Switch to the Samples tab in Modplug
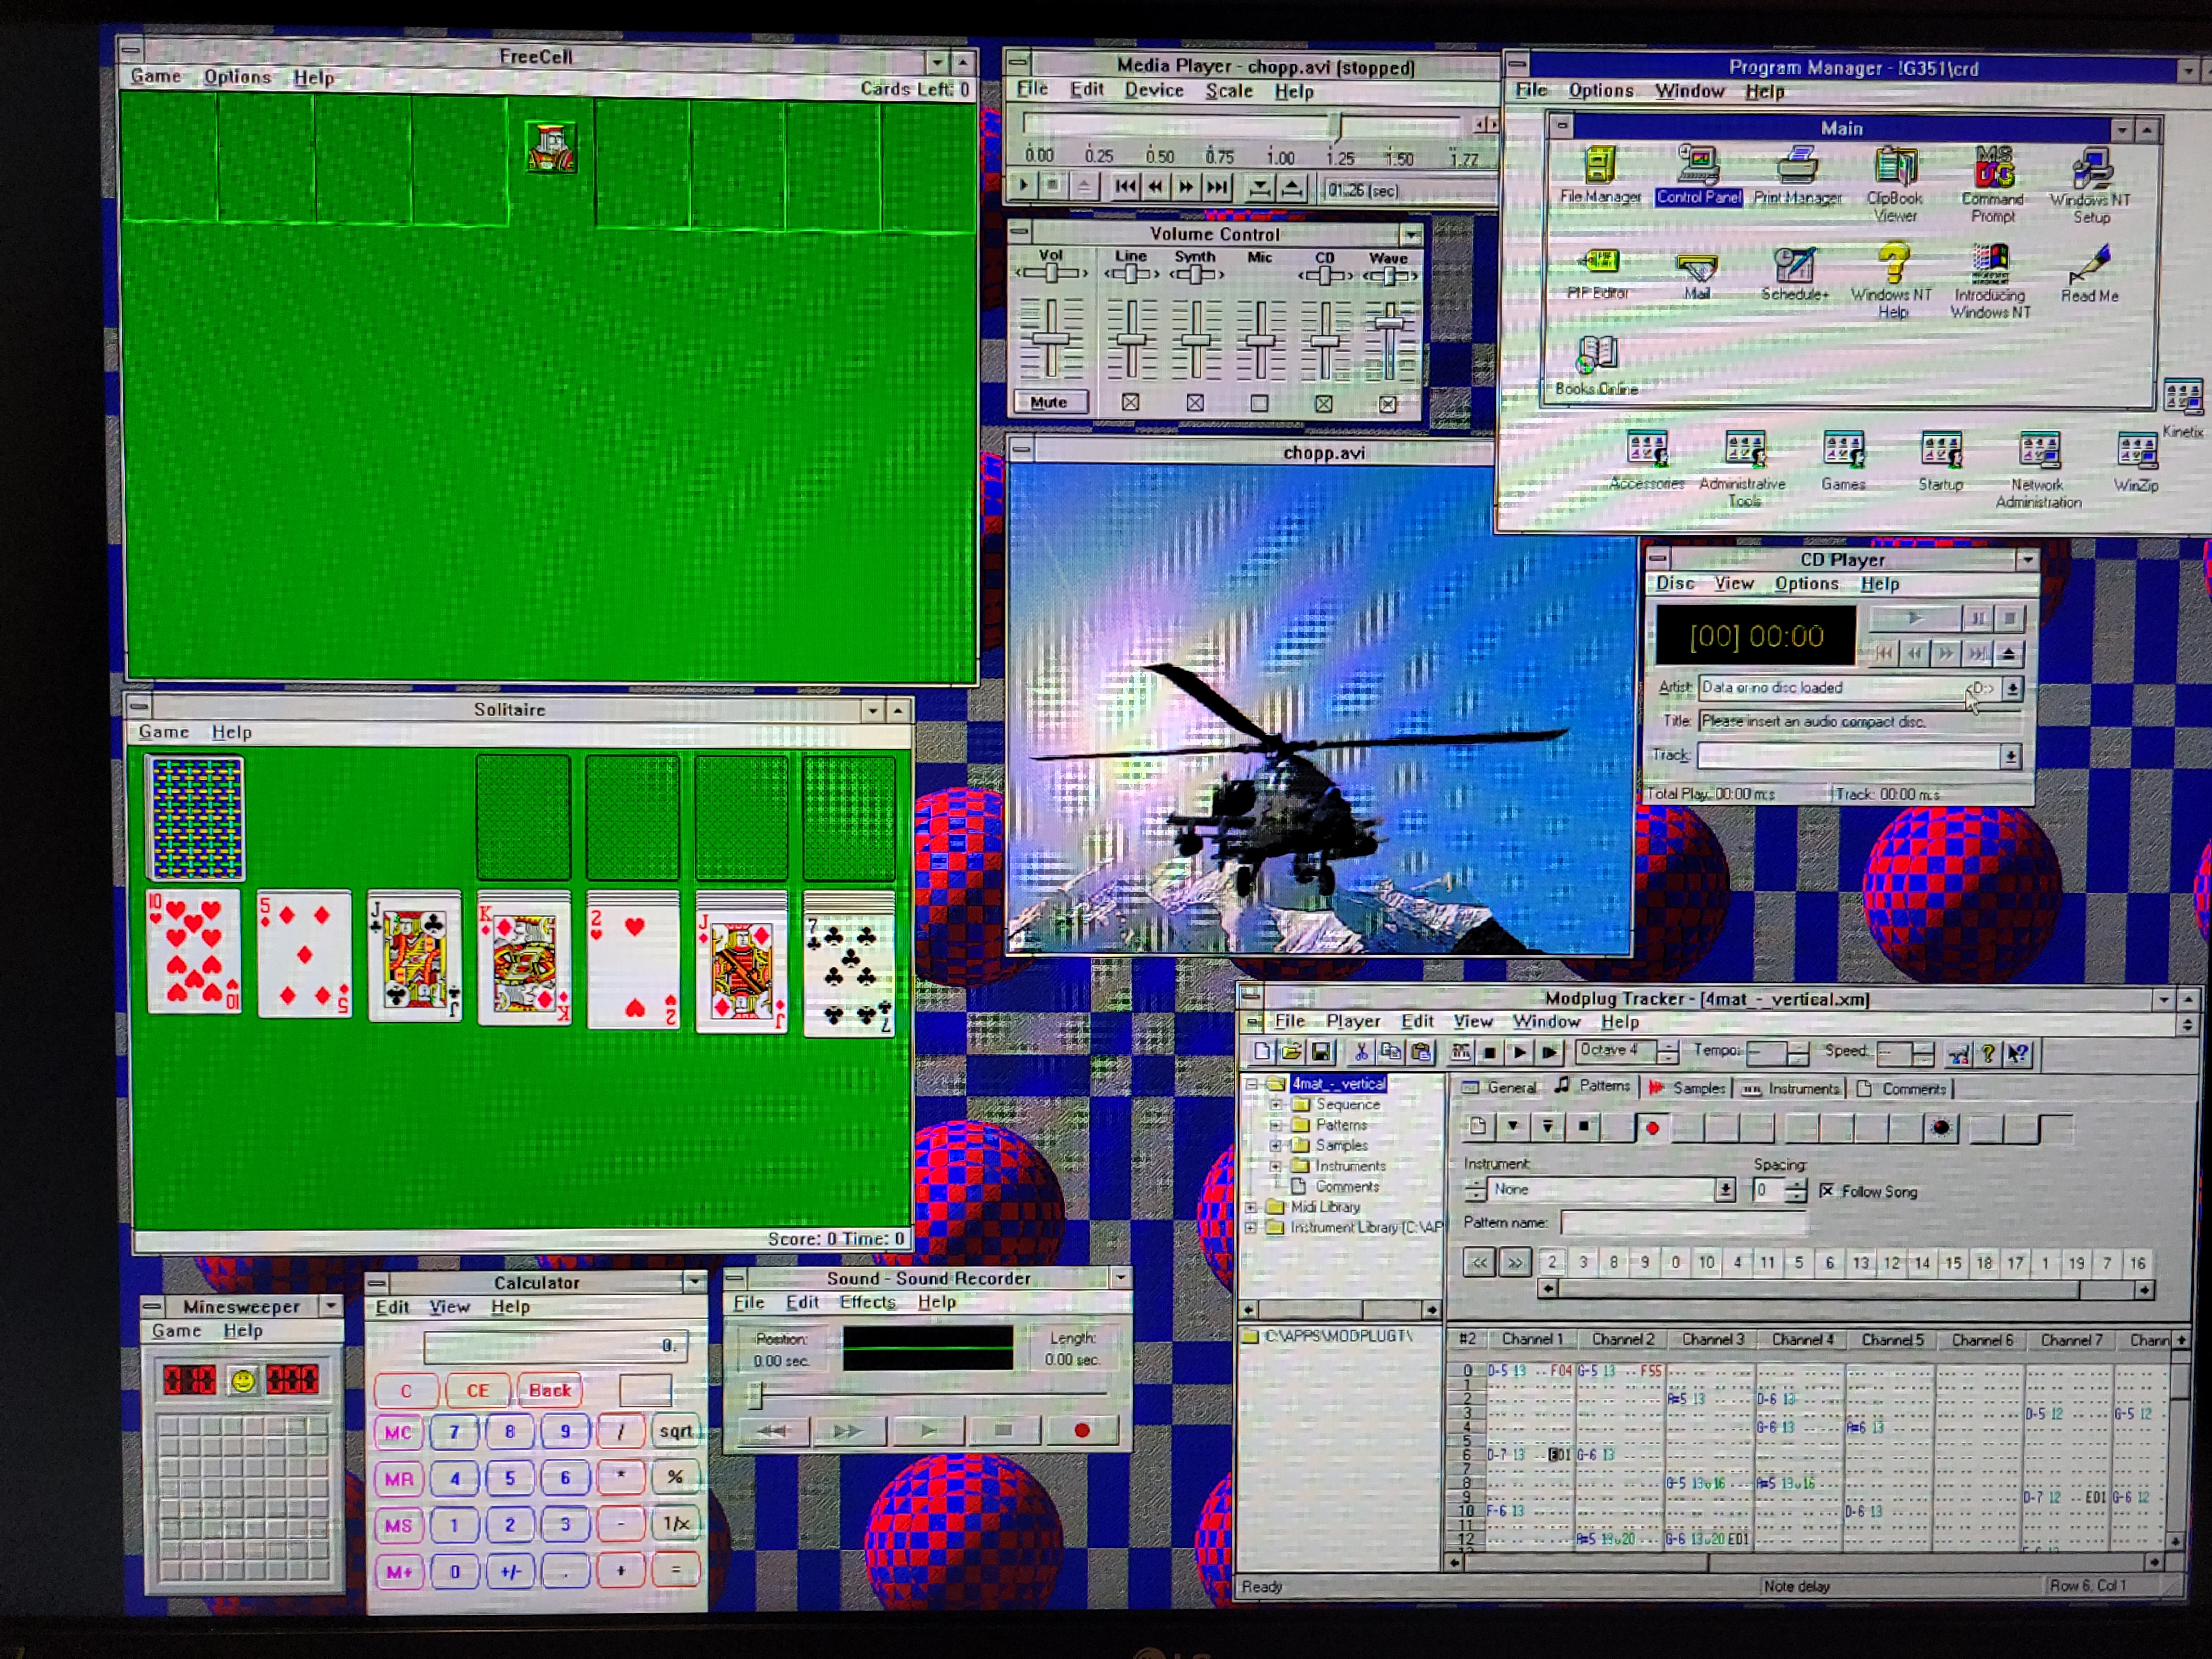Image resolution: width=2212 pixels, height=1659 pixels. pyautogui.click(x=1687, y=1088)
